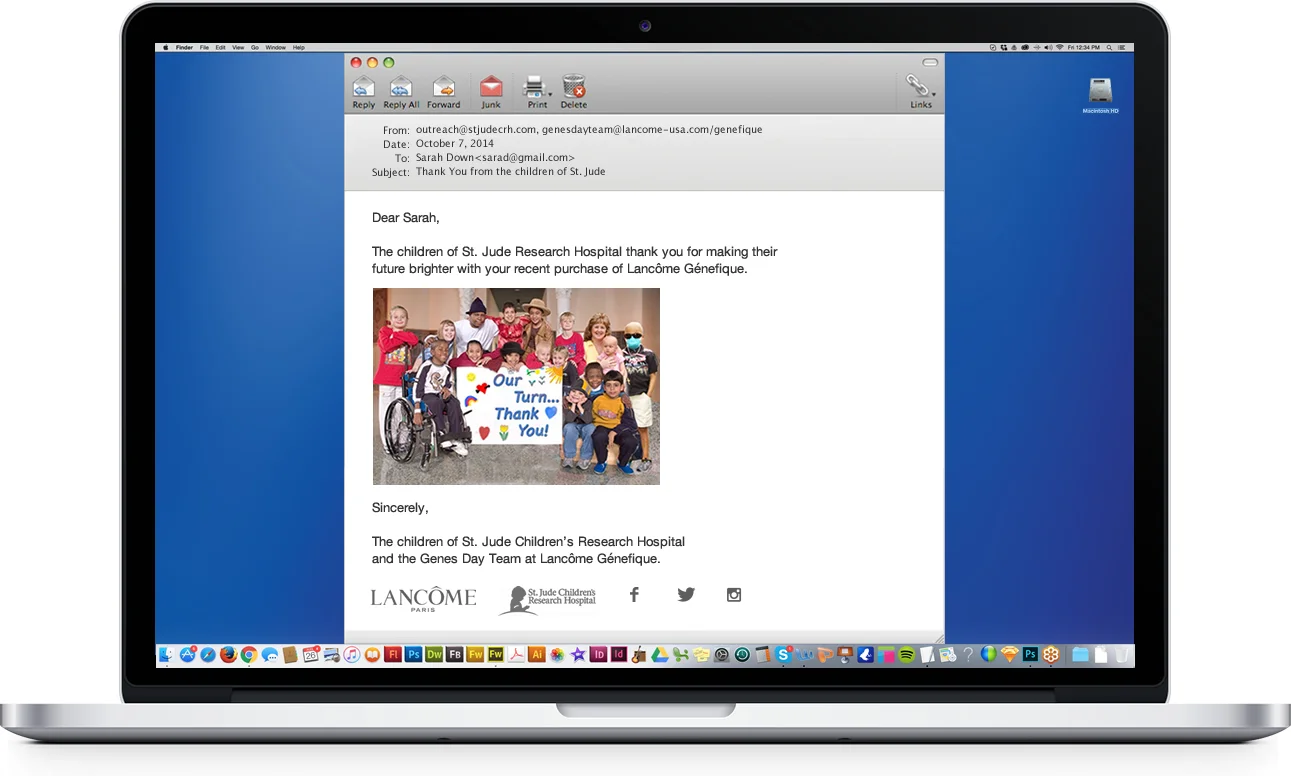Launch Adobe Flash (Fl) from the Dock

(x=393, y=654)
